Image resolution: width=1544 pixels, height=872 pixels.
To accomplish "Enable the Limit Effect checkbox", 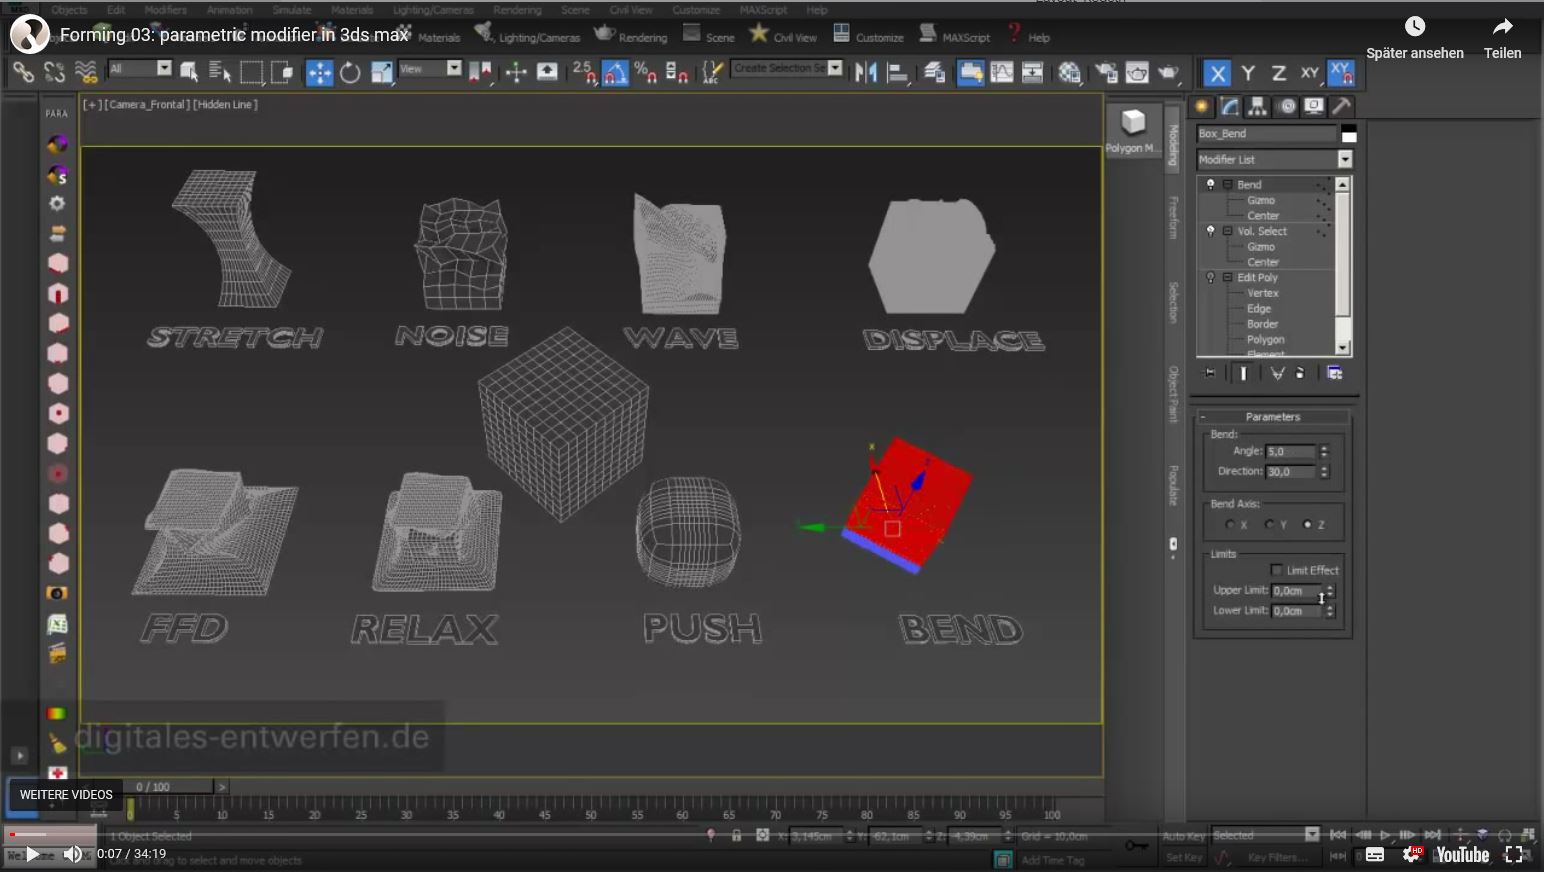I will pos(1277,570).
